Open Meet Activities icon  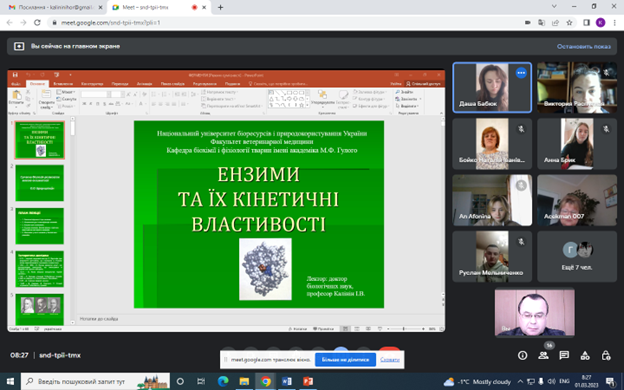coord(585,355)
